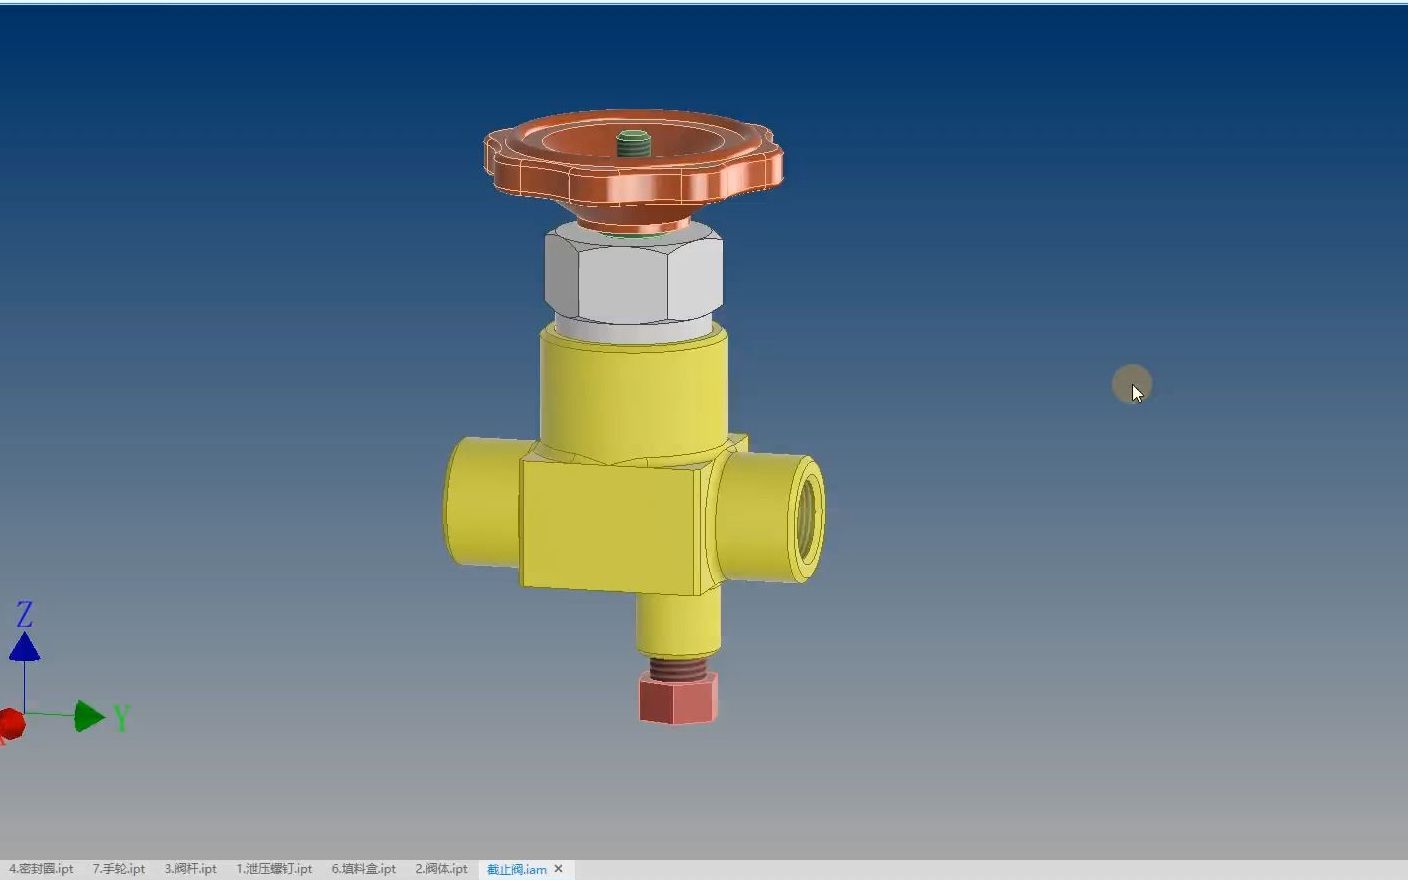Click the green Y axis arrow of triad
Viewport: 1408px width, 880px height.
pos(89,716)
